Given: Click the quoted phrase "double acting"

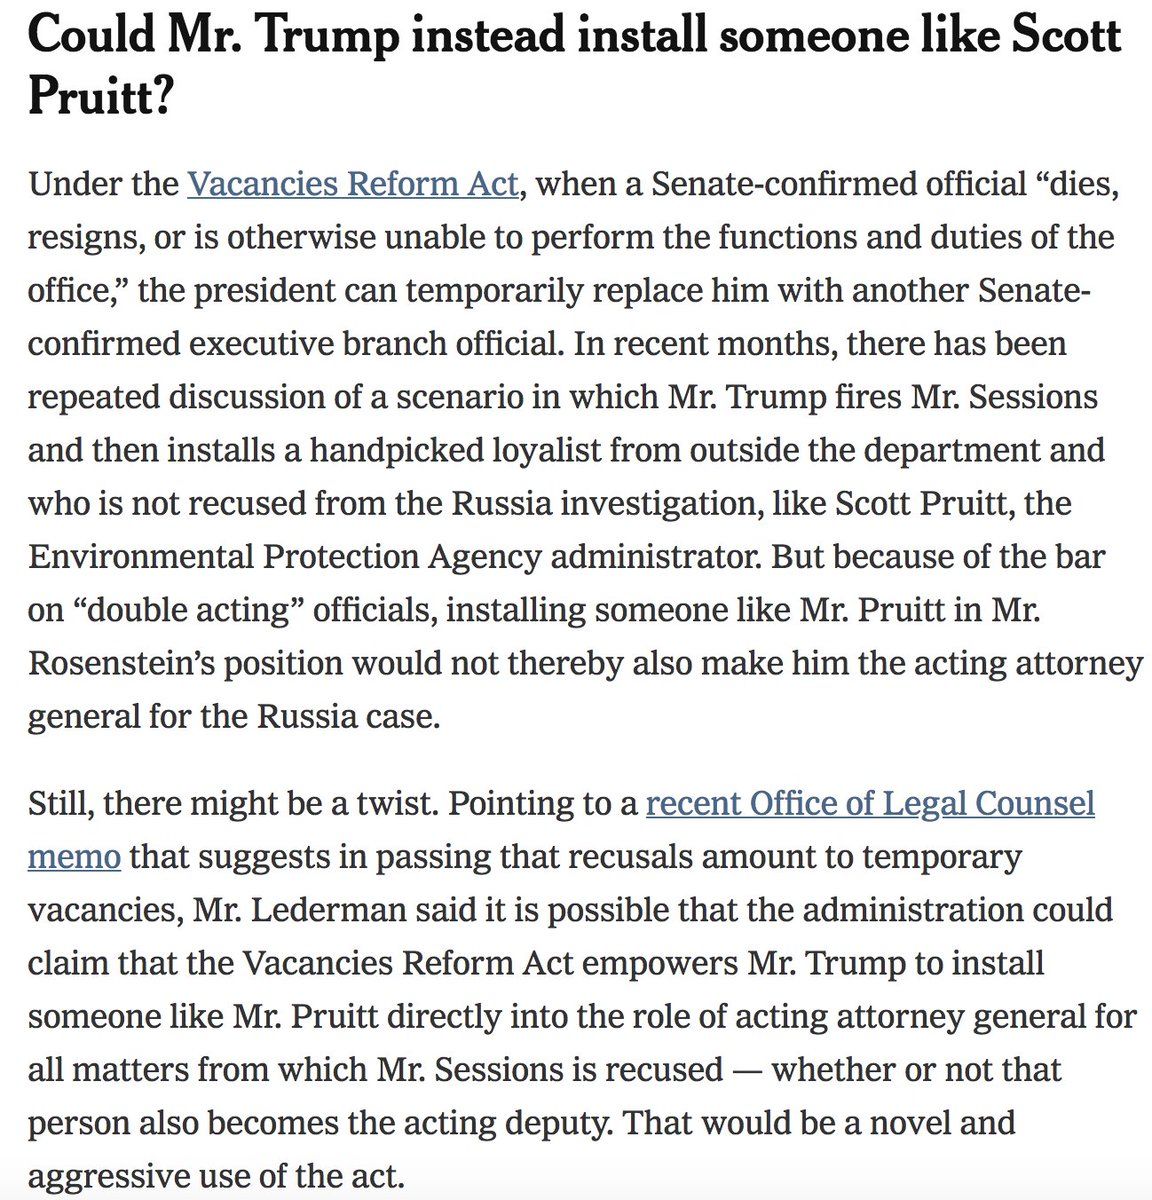Looking at the screenshot, I should tap(187, 609).
